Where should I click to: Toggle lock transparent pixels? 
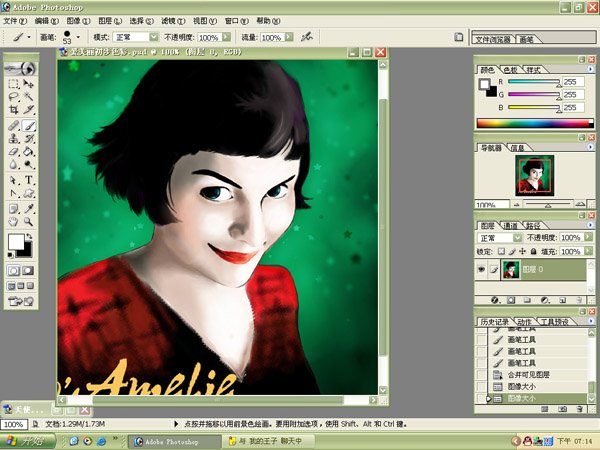(501, 251)
